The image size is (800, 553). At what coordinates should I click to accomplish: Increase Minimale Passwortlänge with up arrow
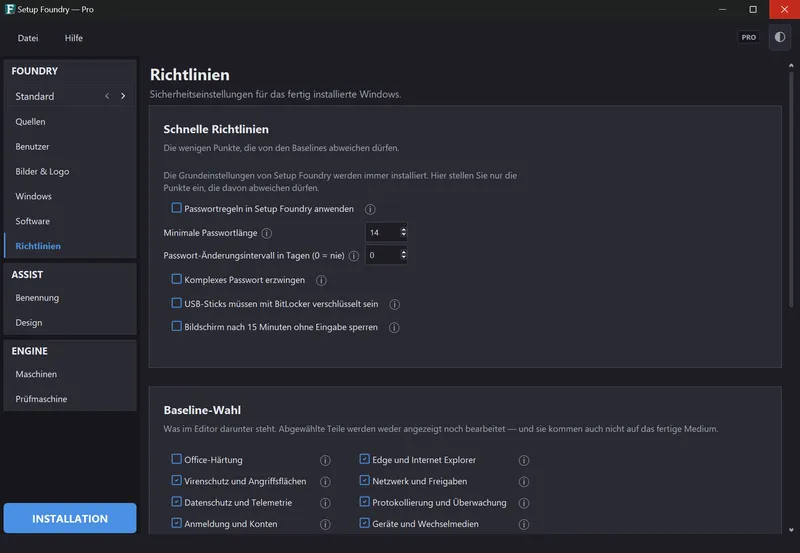(404, 229)
